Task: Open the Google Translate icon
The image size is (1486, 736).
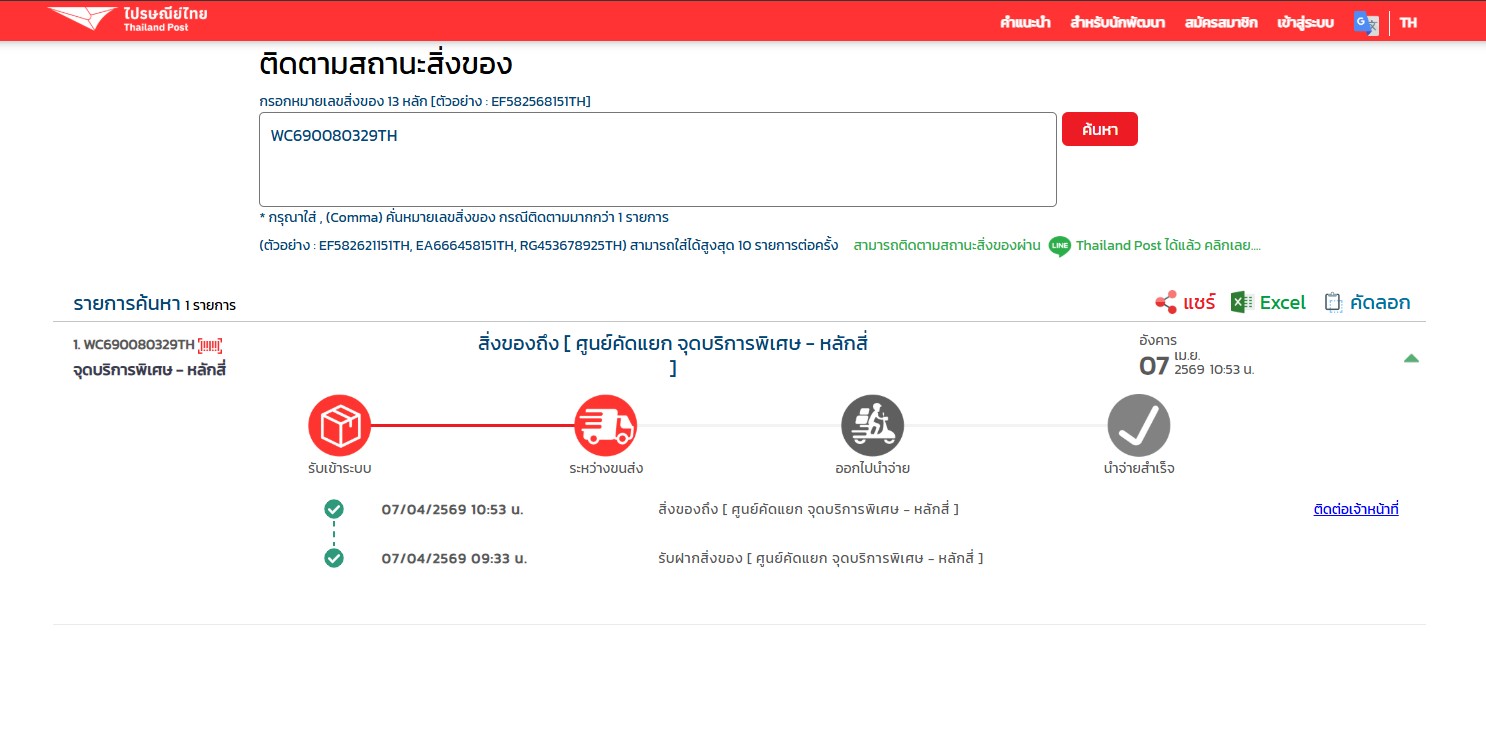Action: (x=1365, y=23)
